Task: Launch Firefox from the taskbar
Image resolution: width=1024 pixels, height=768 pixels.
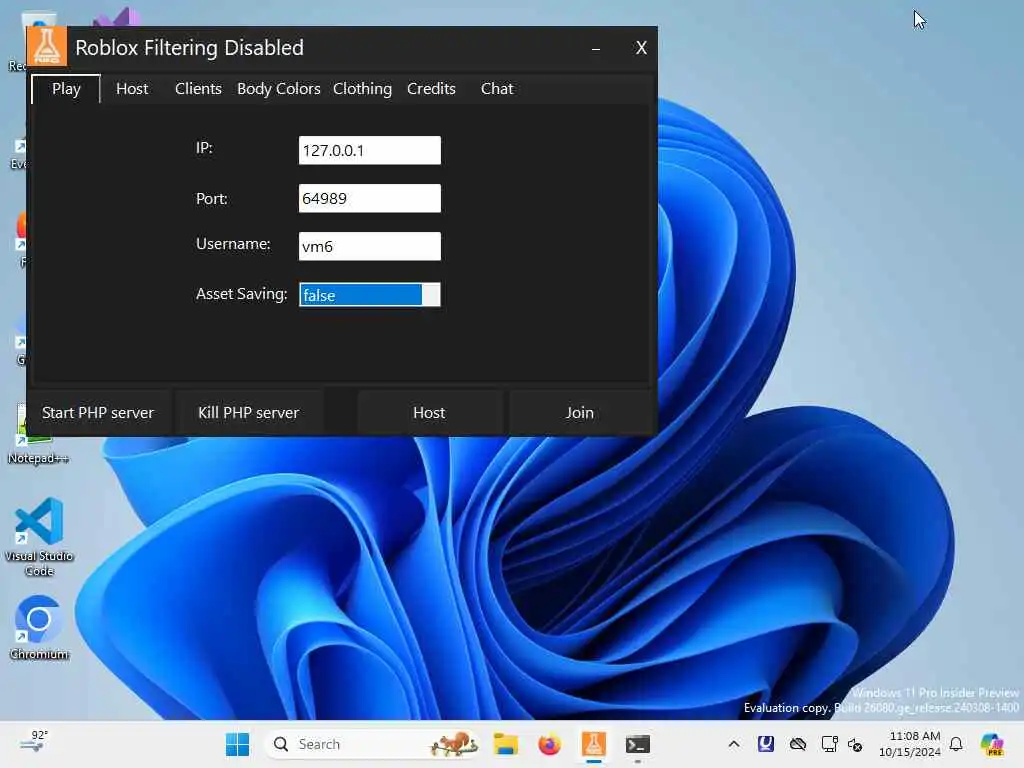Action: [x=549, y=744]
